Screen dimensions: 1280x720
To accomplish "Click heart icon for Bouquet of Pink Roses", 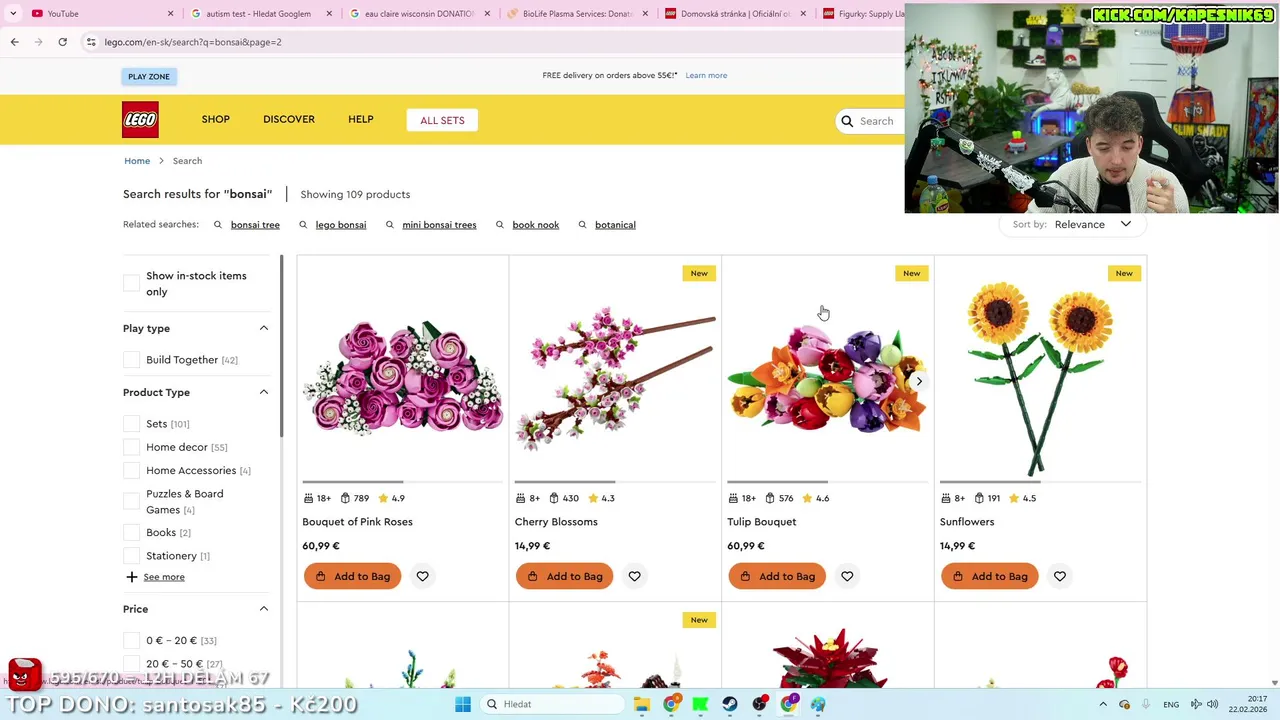I will tap(422, 576).
